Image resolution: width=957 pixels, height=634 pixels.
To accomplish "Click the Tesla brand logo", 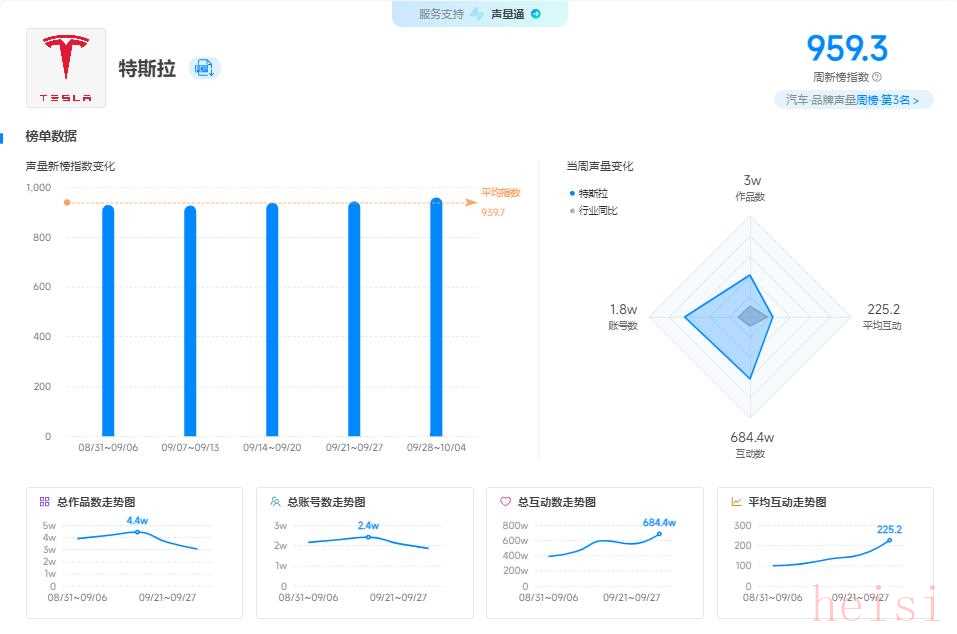I will point(66,67).
